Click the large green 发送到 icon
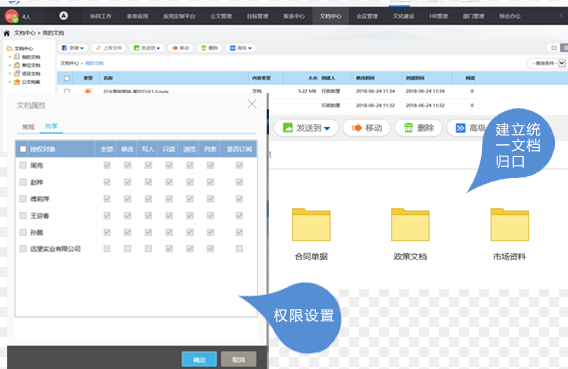 coord(288,128)
